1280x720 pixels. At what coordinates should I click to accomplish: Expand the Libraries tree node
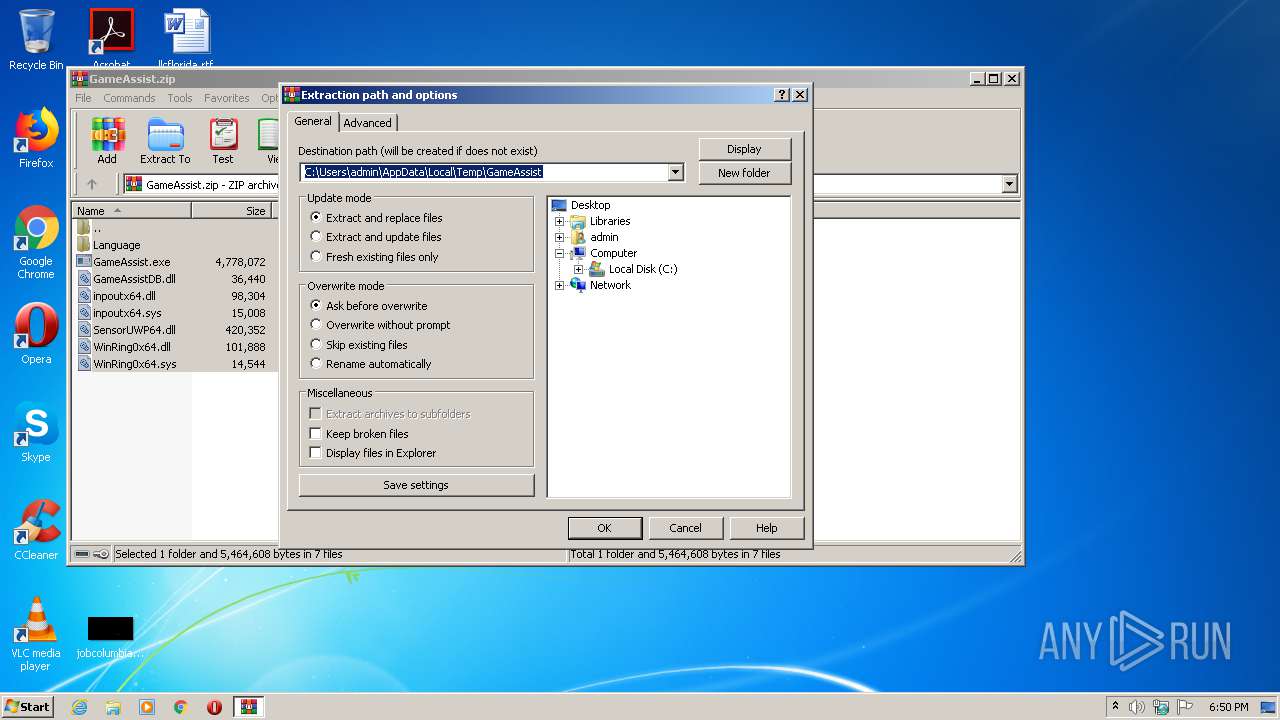[x=560, y=221]
